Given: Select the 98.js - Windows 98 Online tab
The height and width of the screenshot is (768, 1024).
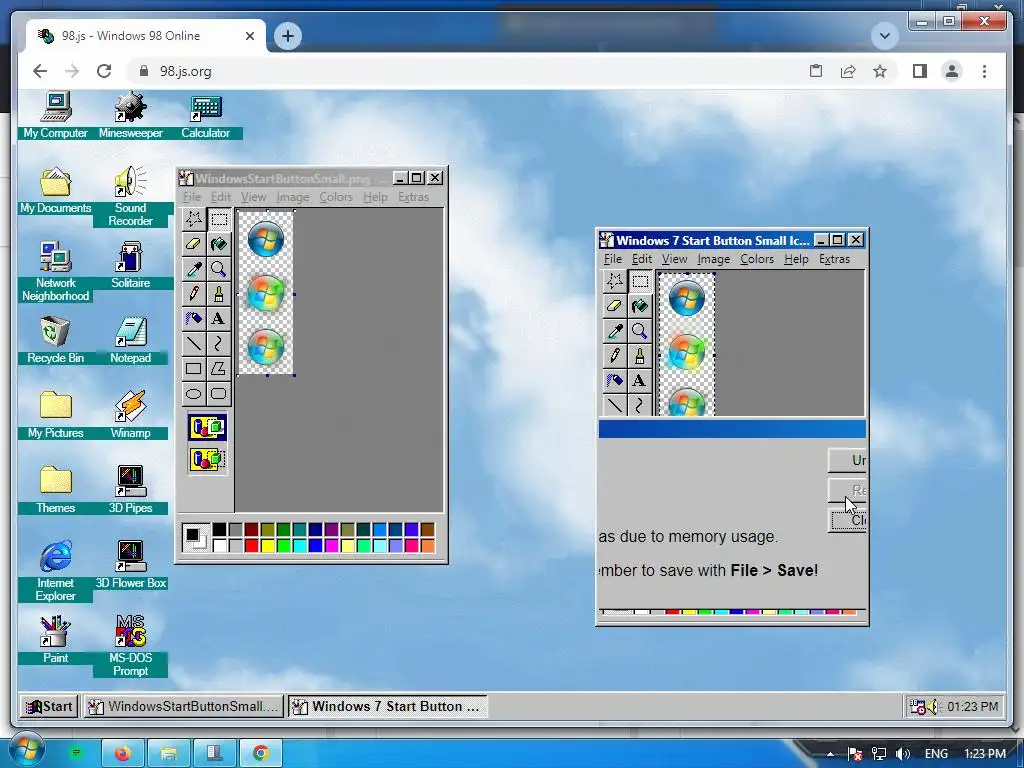Looking at the screenshot, I should click(x=146, y=35).
